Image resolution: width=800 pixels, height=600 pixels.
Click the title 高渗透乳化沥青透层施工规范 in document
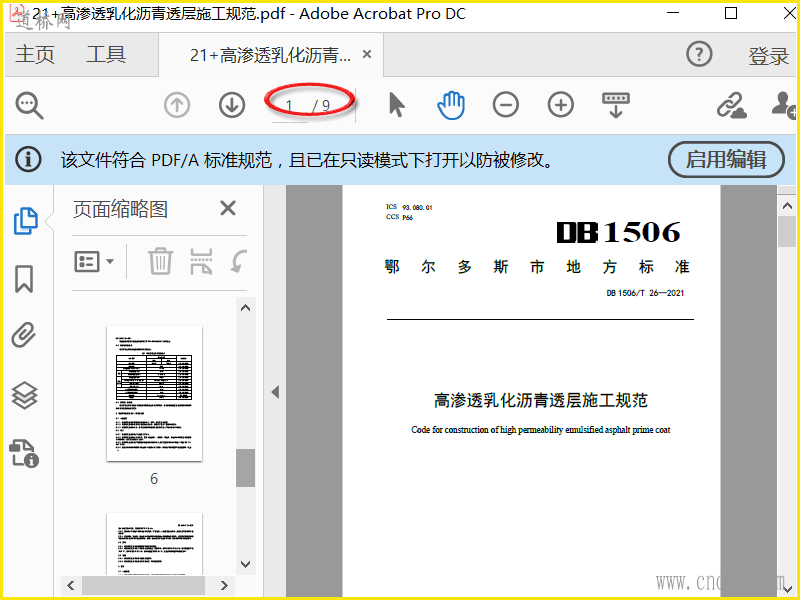pos(540,401)
